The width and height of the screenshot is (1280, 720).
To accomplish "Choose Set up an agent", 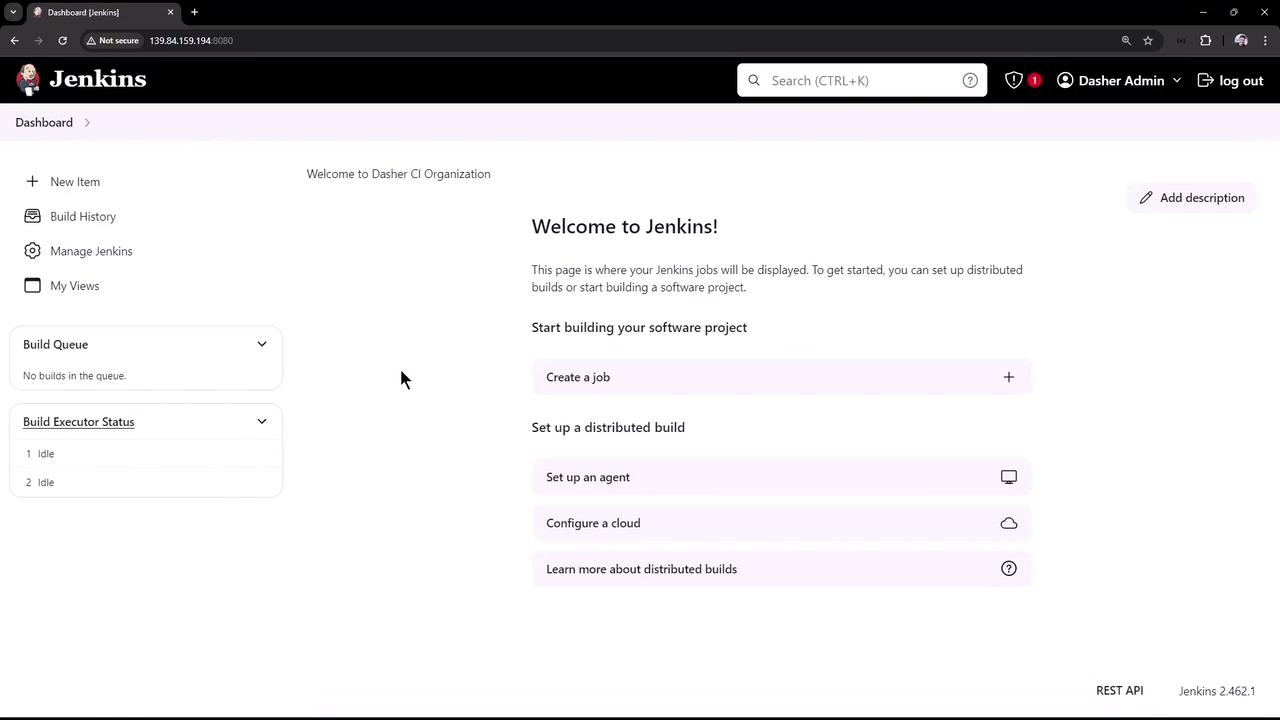I will point(781,477).
